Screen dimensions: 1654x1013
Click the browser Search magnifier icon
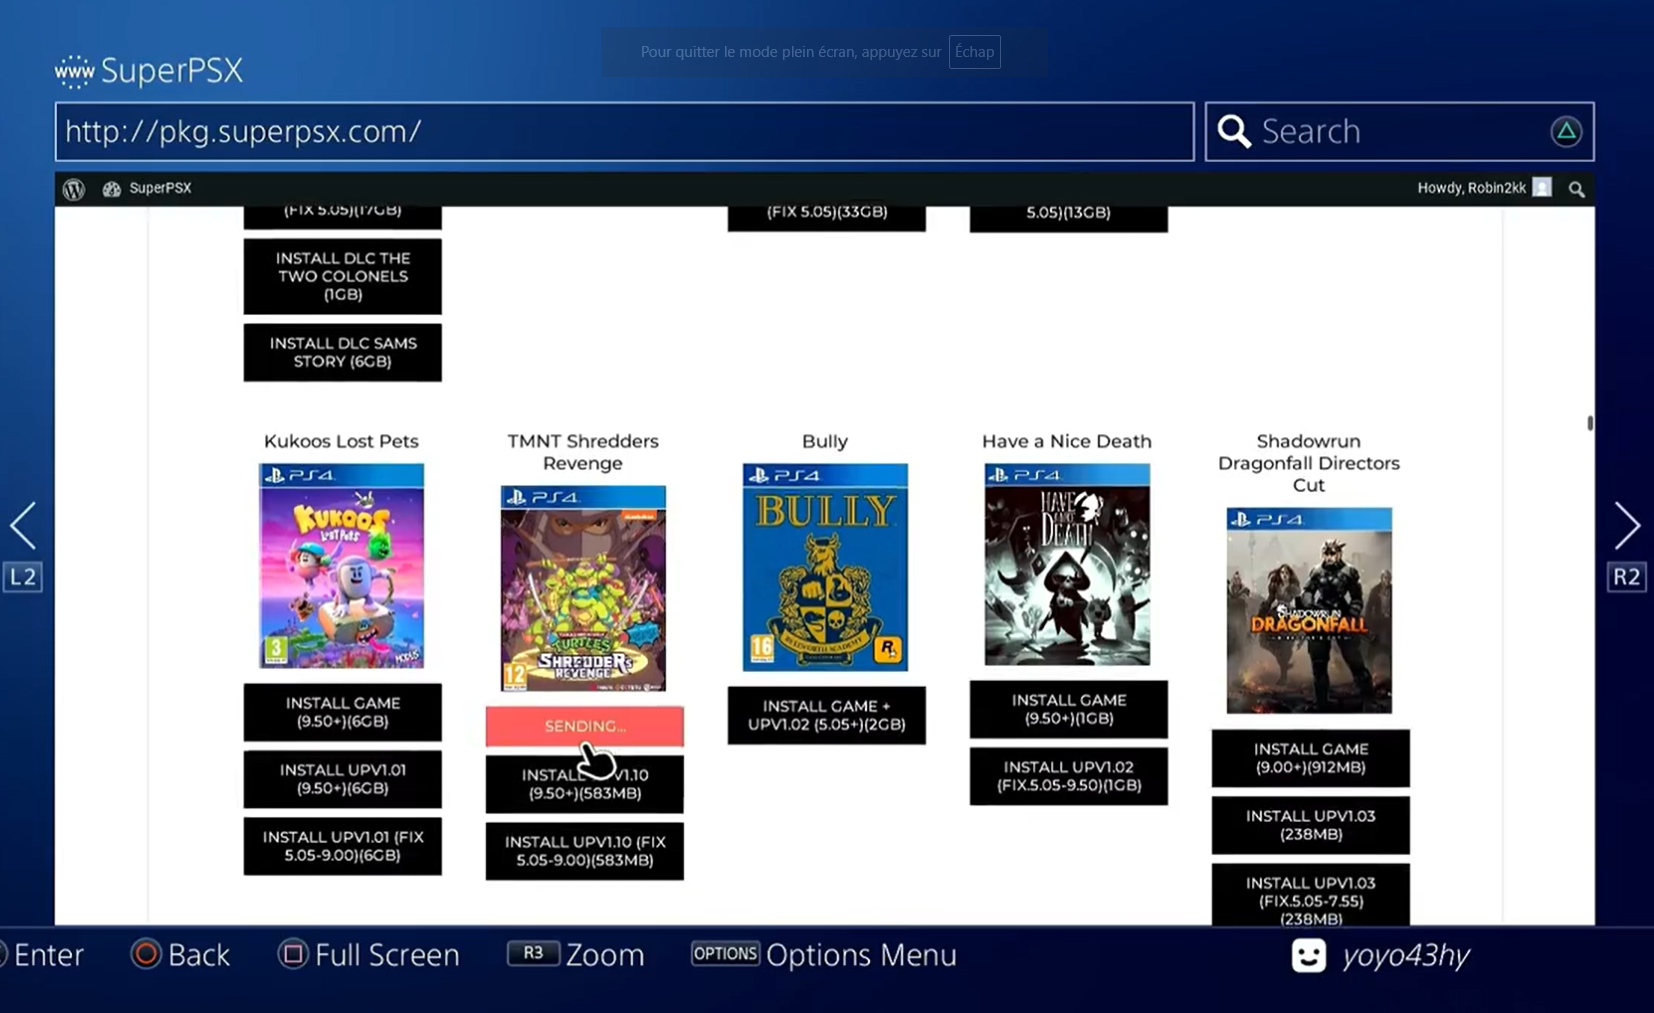[x=1234, y=131]
